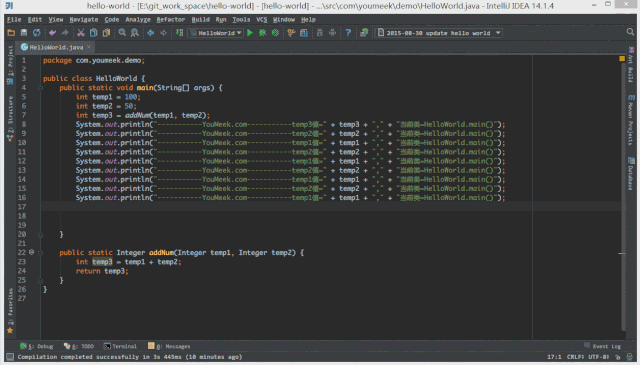
Task: Open the Code menu
Action: [x=111, y=20]
